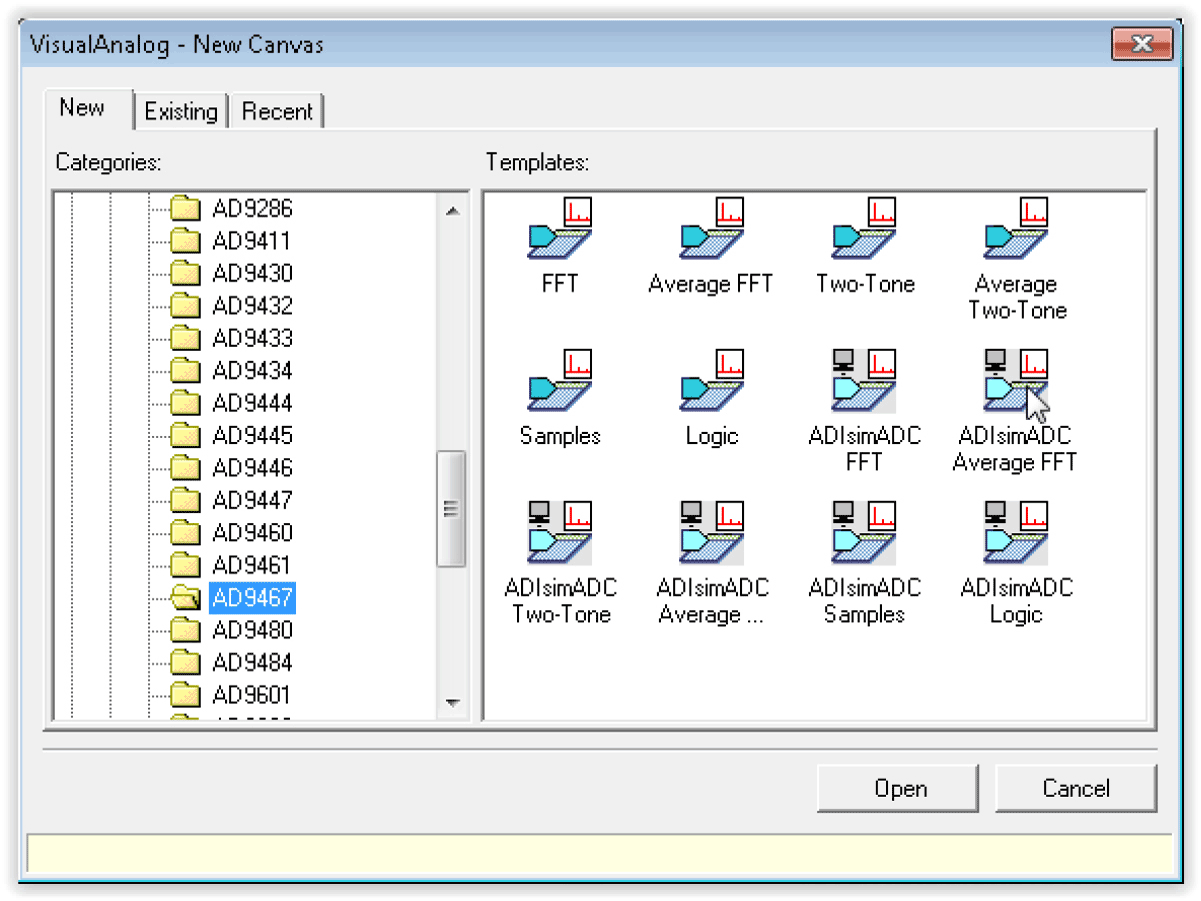Pick the Average Two-Tone template icon
Screen dimensions: 1201x901
coord(1016,229)
